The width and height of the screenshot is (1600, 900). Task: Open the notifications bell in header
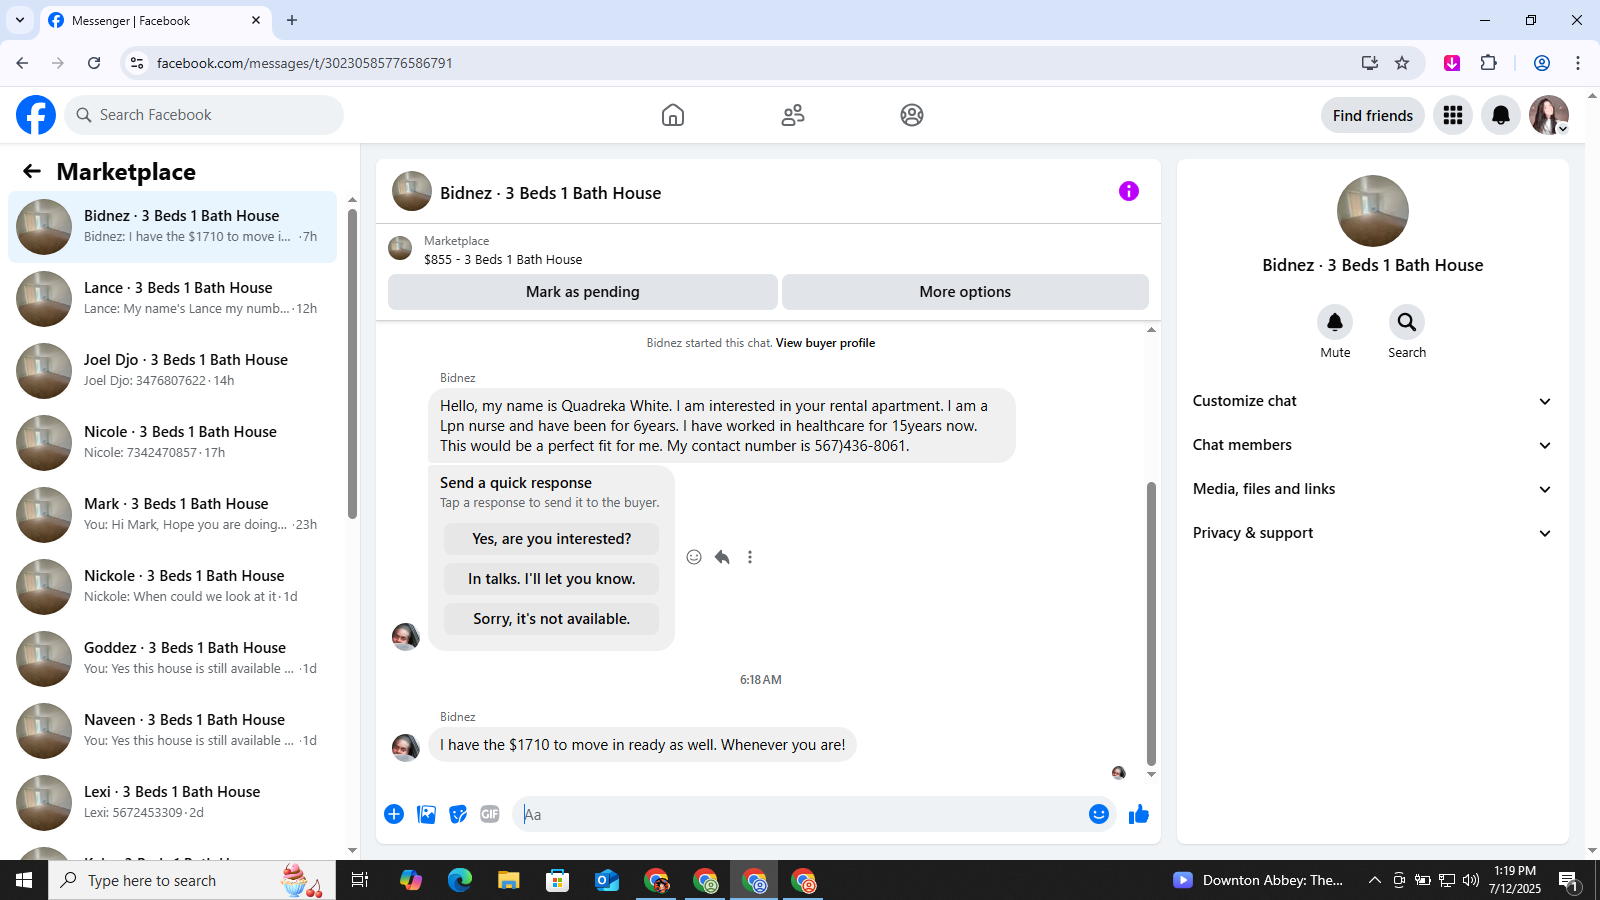[x=1501, y=115]
